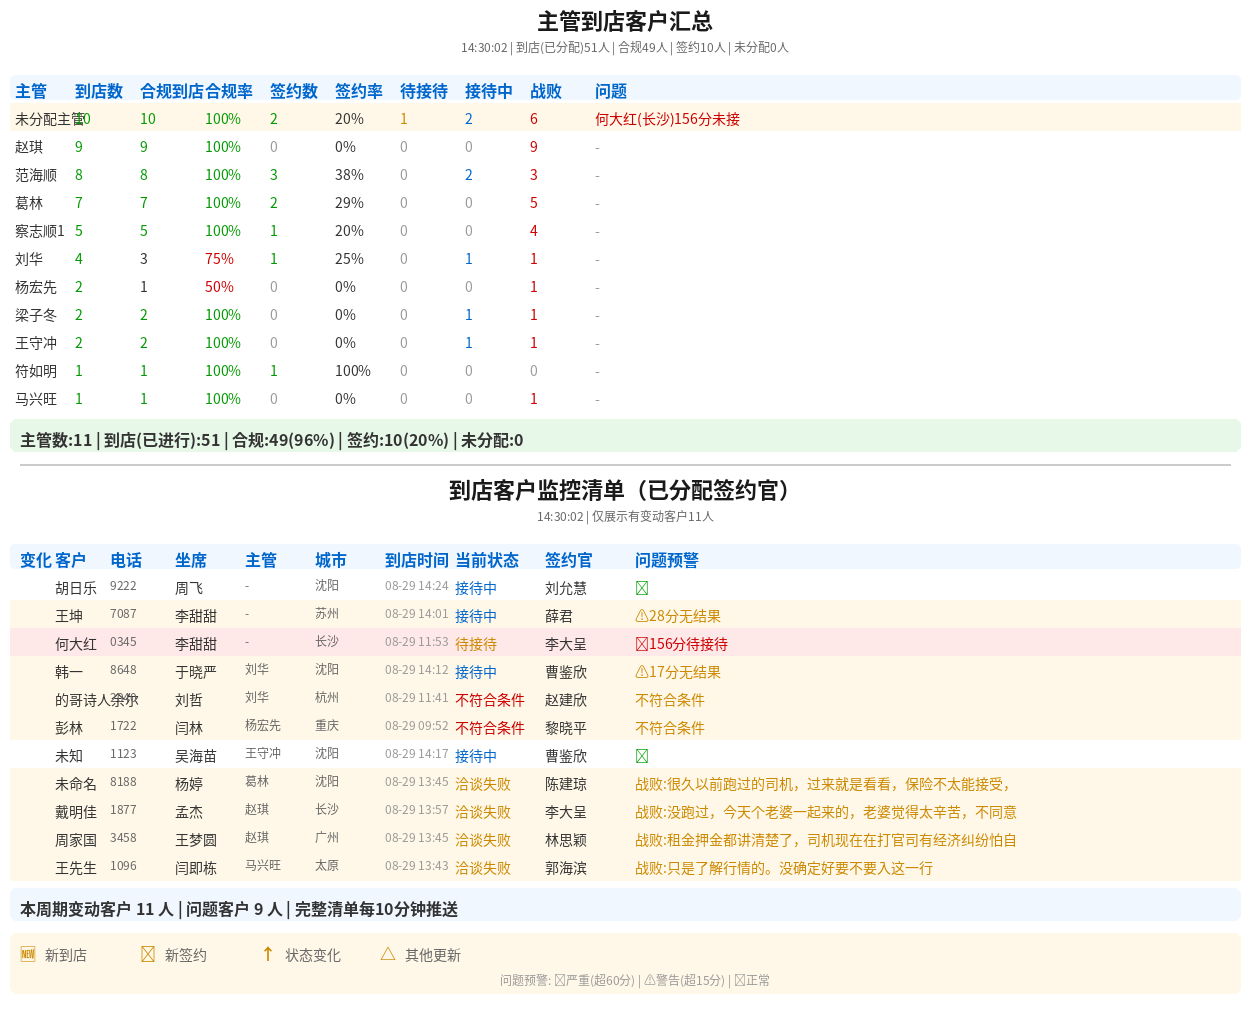Click the 待接待 status in 何大红 row

pyautogui.click(x=476, y=644)
